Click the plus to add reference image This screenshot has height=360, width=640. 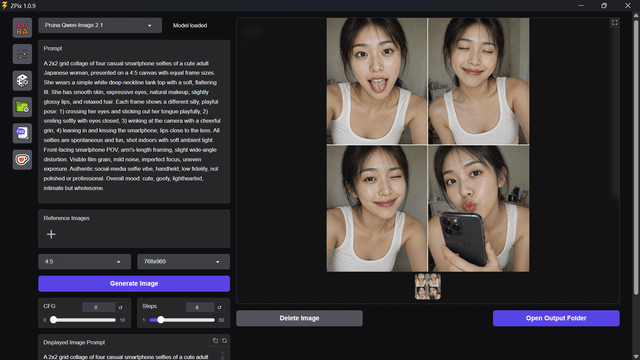tap(51, 234)
